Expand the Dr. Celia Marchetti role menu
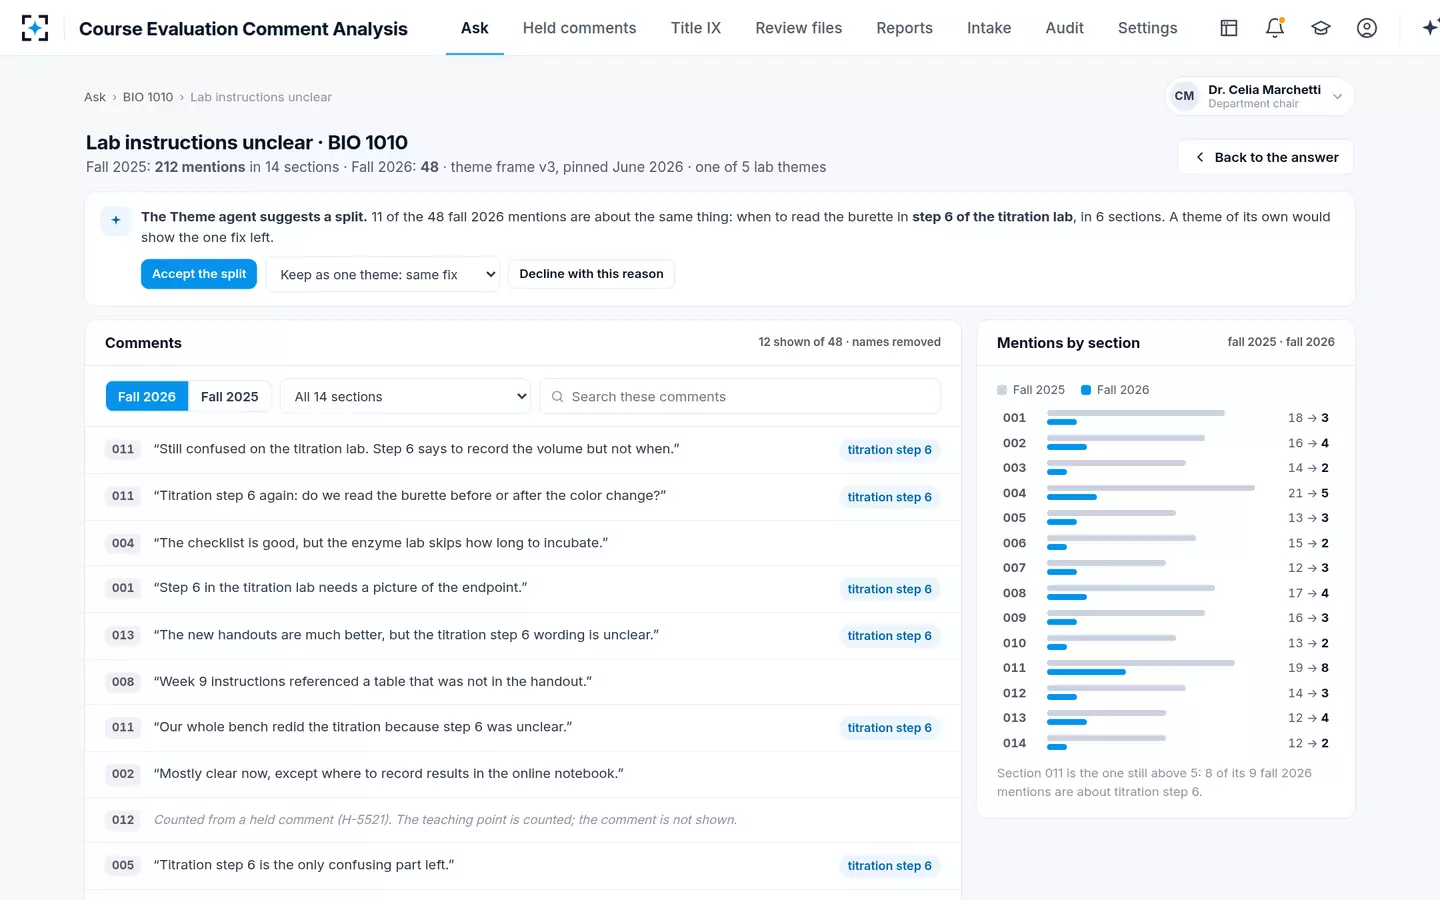This screenshot has width=1440, height=900. tap(1260, 96)
